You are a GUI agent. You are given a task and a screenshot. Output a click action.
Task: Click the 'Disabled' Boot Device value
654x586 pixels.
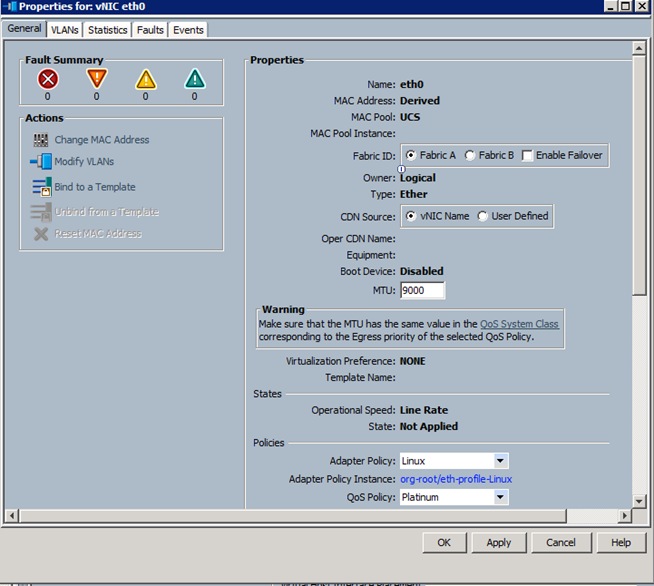[x=422, y=272]
